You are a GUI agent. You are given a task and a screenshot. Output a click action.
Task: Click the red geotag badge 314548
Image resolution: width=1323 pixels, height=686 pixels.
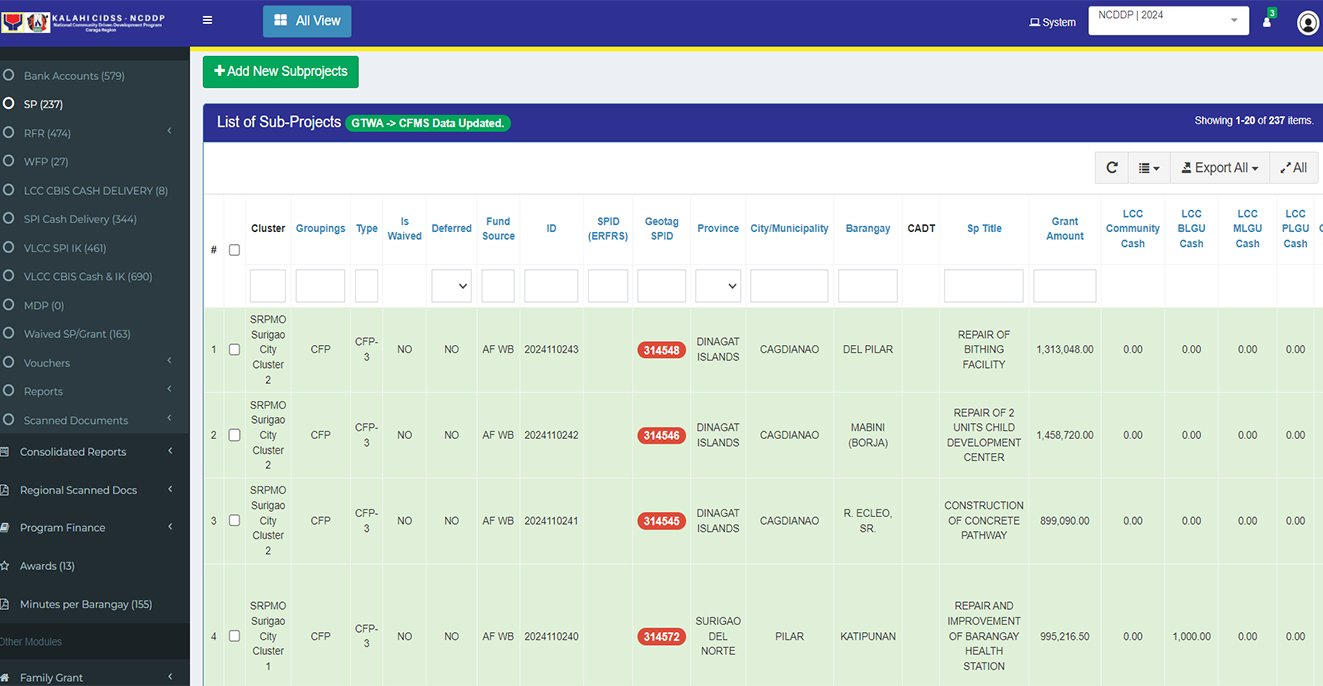(x=661, y=350)
